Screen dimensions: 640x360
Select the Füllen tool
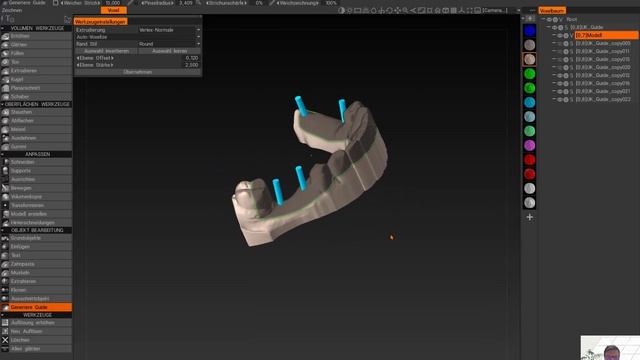pyautogui.click(x=36, y=53)
